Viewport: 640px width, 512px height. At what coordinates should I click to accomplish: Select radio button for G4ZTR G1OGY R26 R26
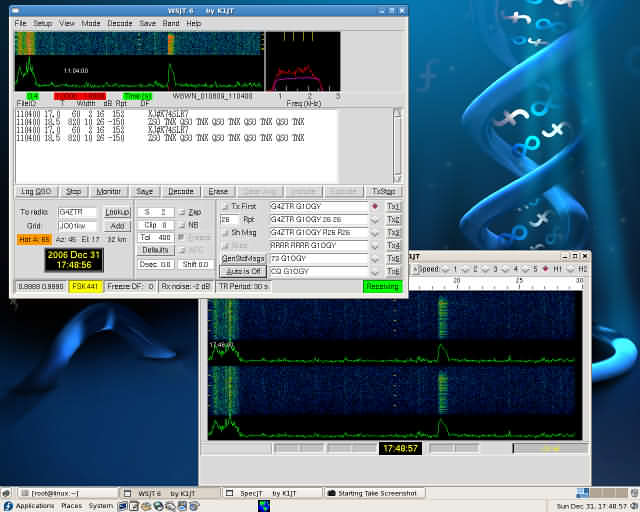click(x=375, y=233)
